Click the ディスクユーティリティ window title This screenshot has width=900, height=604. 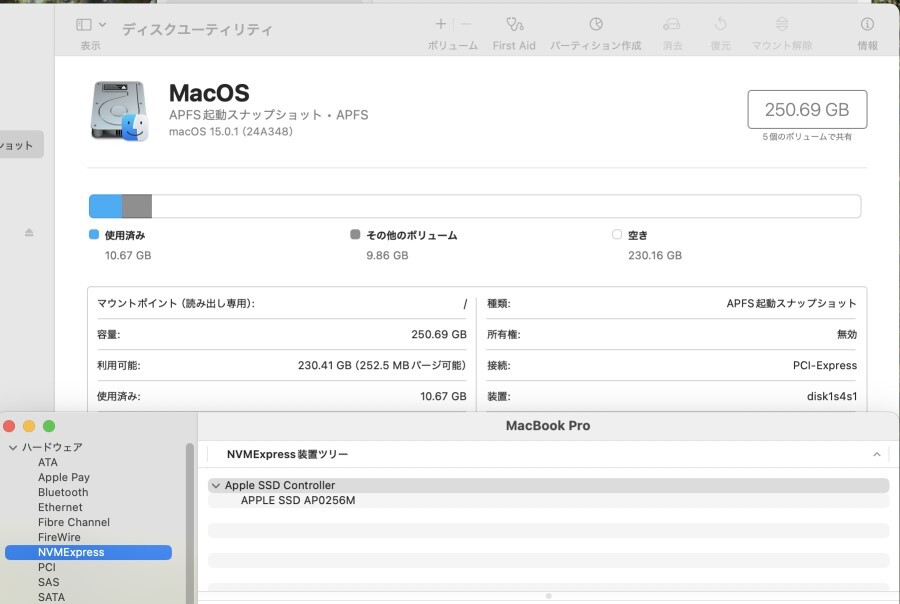(197, 29)
